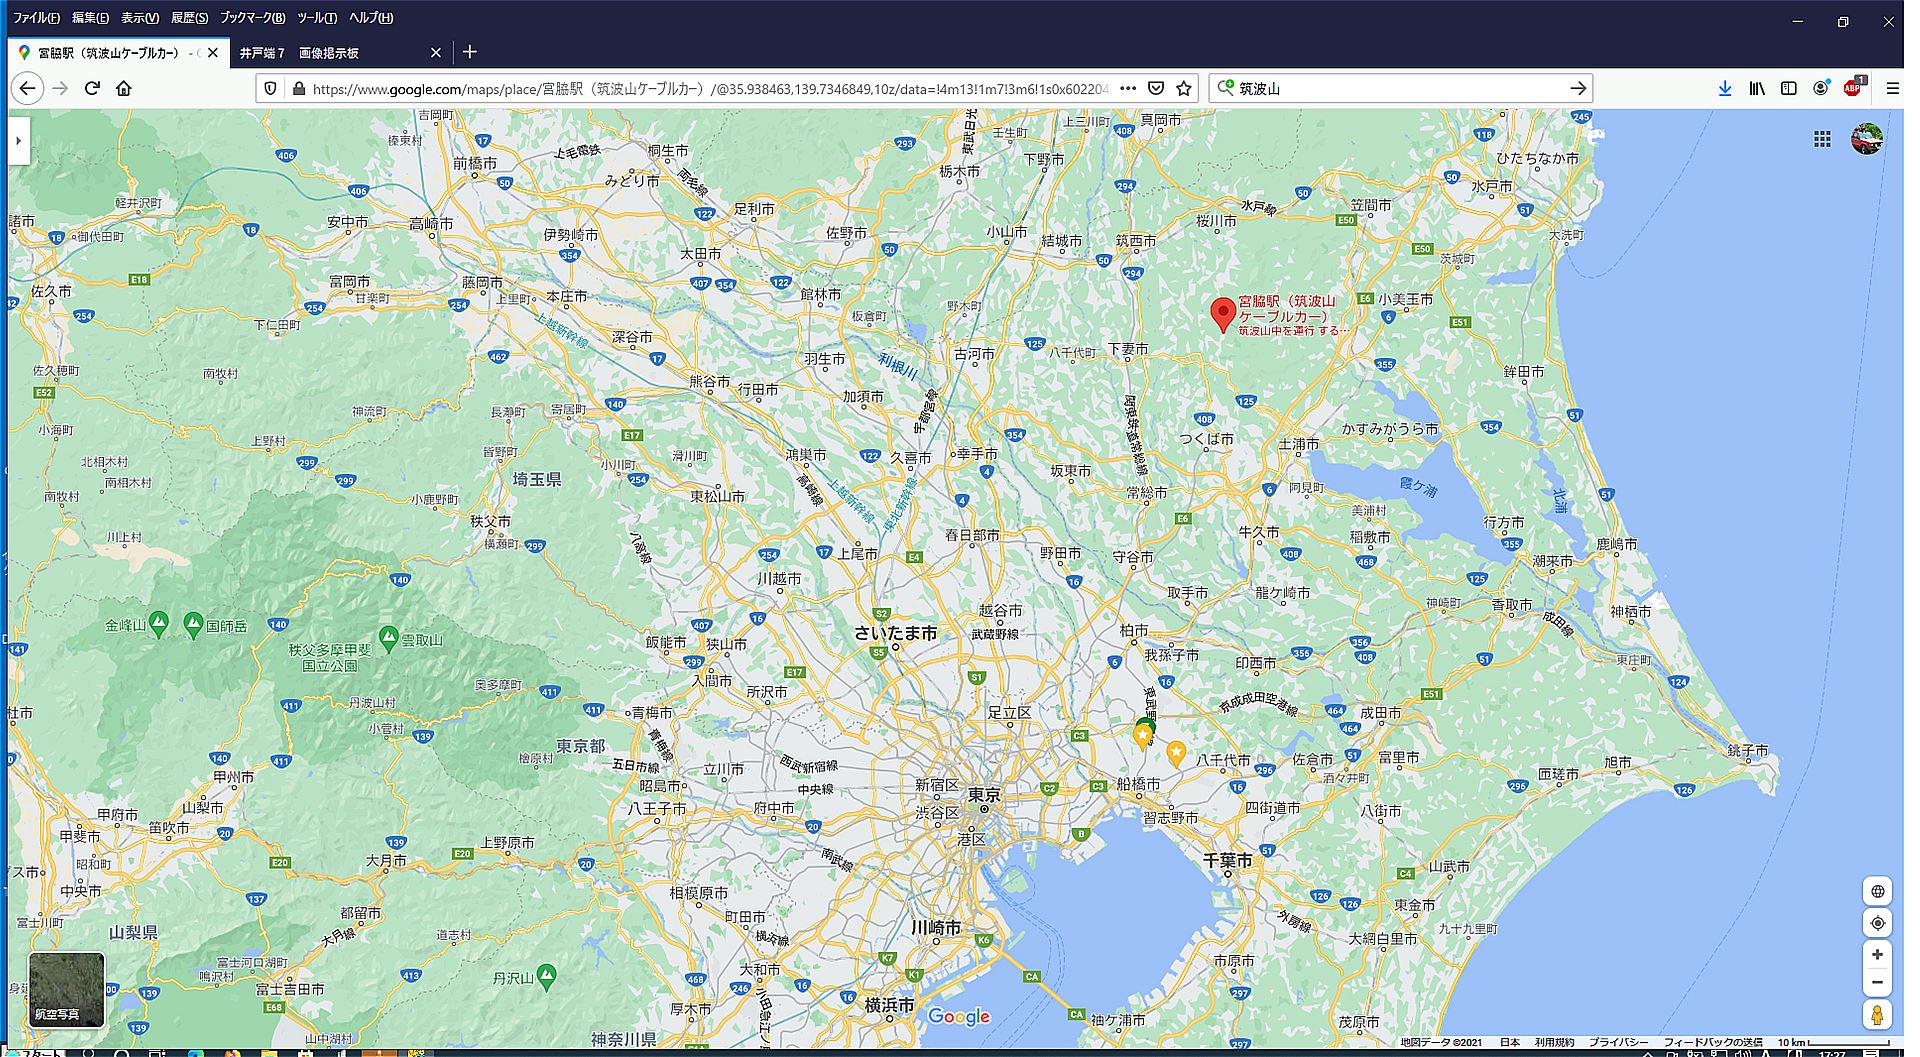Click the さいたま市 city label
Viewport: 1920px width, 1057px height.
[895, 632]
